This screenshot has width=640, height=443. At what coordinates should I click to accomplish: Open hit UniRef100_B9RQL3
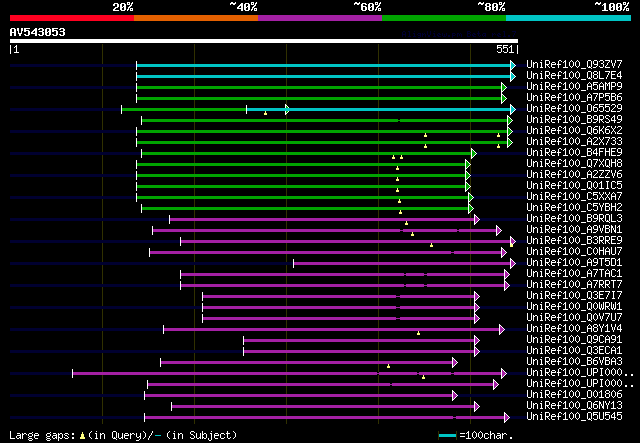click(x=574, y=218)
